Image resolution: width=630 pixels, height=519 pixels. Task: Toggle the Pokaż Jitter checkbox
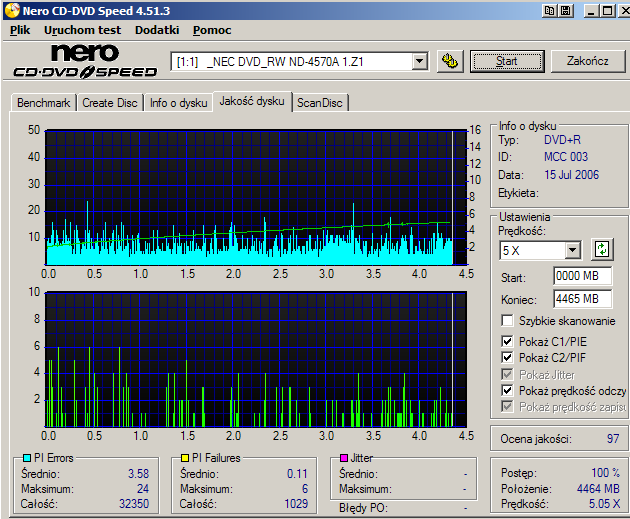coord(507,374)
